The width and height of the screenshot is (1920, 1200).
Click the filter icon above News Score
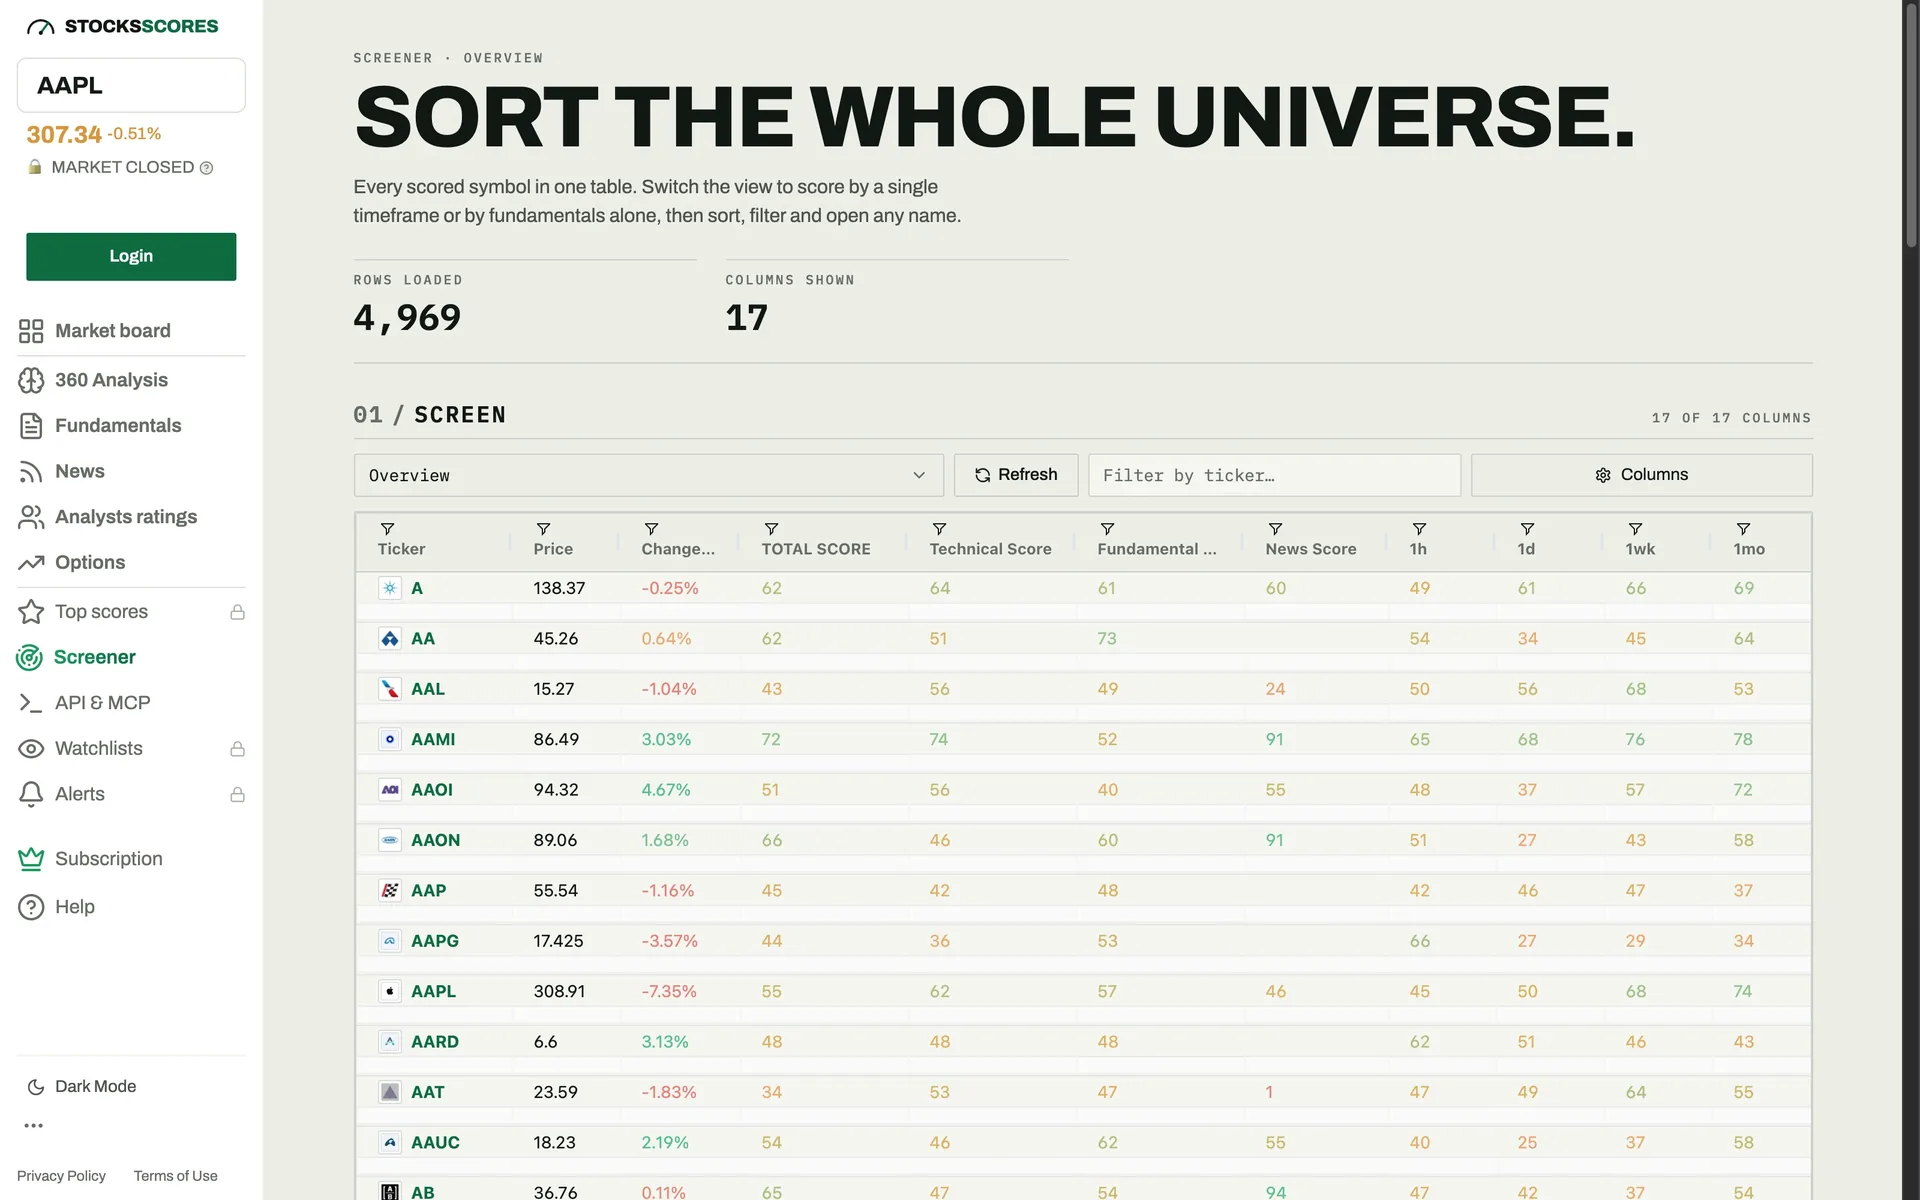1275,529
